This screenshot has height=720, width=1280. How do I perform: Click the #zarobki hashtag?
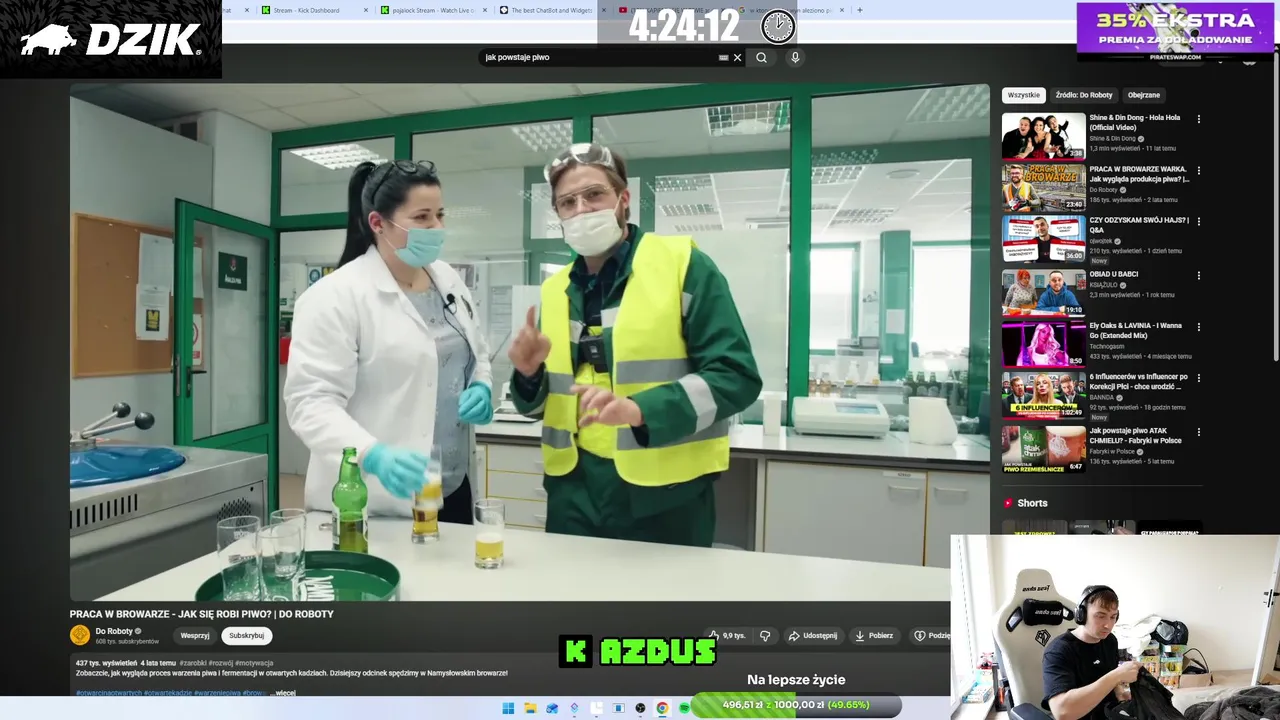(x=193, y=663)
